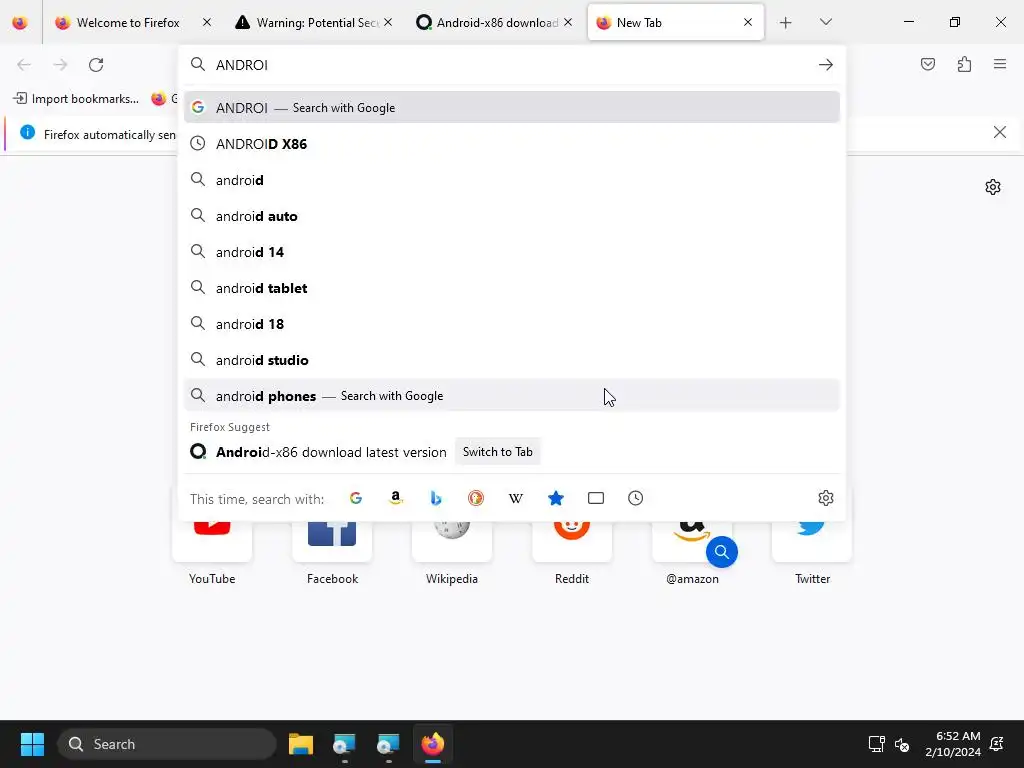Viewport: 1024px width, 768px height.
Task: Close the New Tab tab
Action: (x=748, y=22)
